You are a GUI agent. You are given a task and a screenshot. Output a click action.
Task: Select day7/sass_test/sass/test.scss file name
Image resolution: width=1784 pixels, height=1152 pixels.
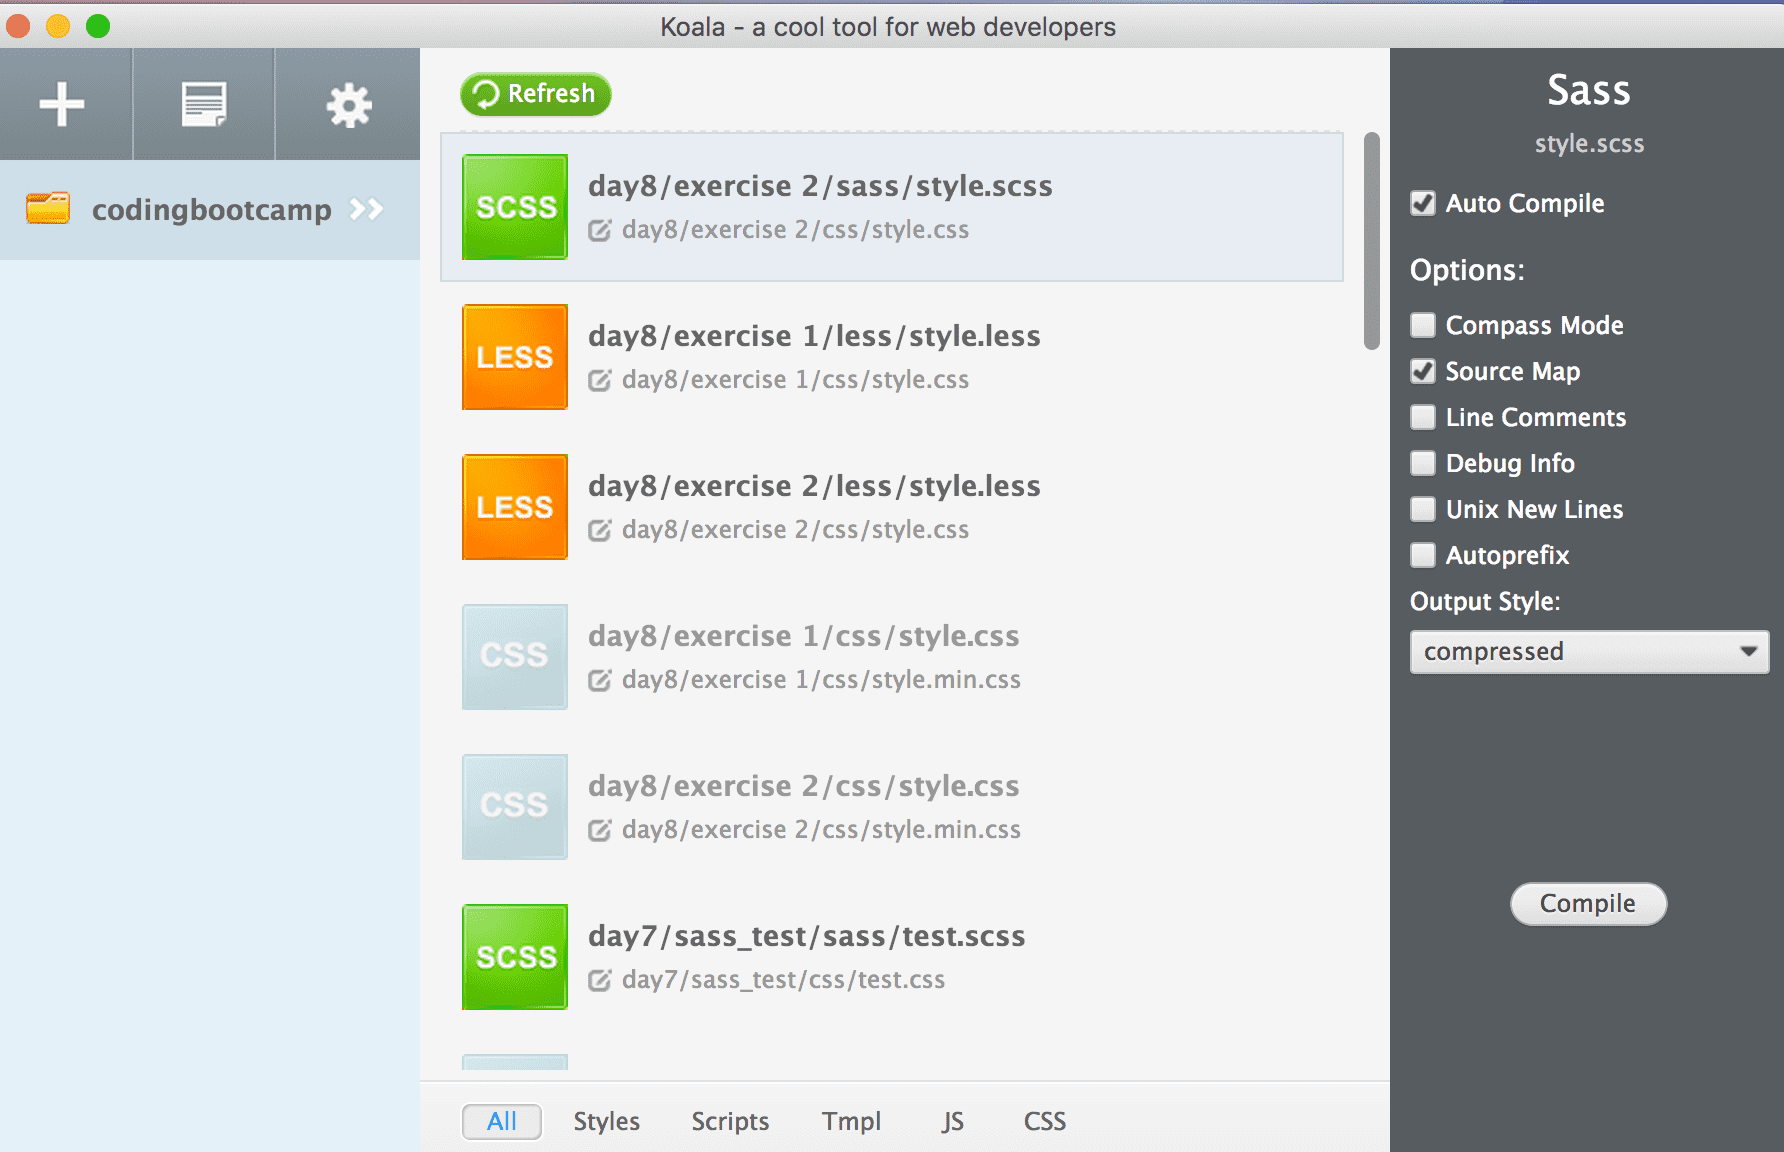coord(807,936)
